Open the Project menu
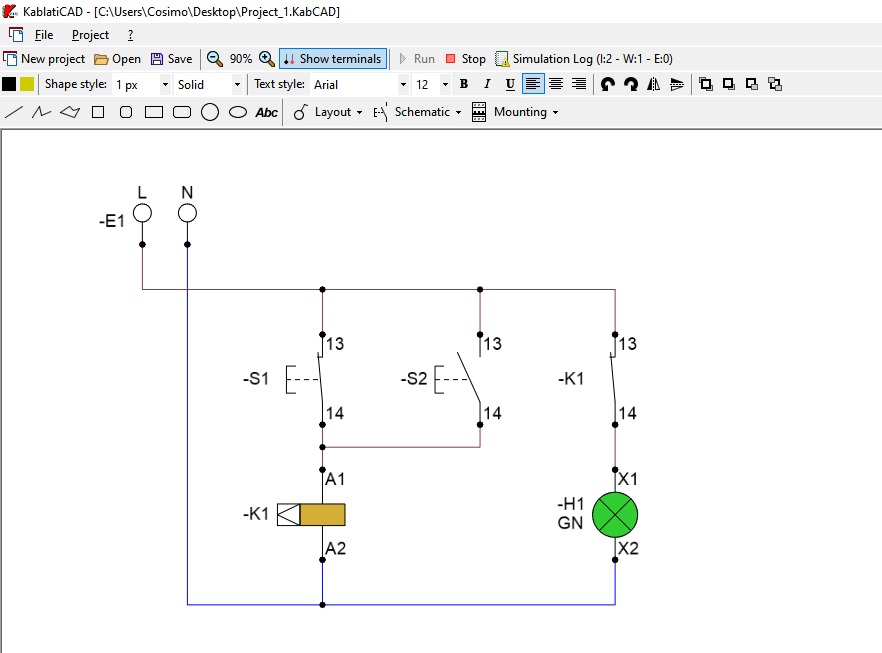The height and width of the screenshot is (653, 882). point(90,35)
